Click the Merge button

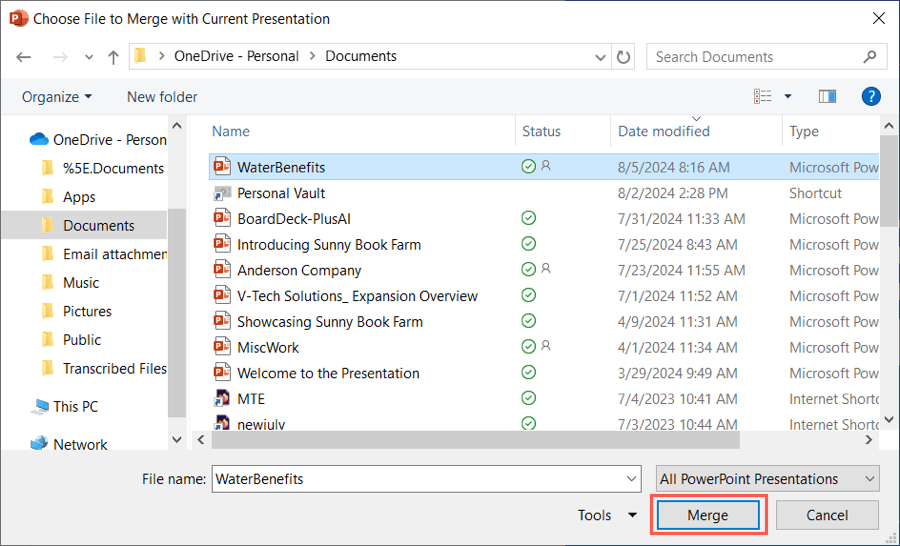(x=708, y=515)
